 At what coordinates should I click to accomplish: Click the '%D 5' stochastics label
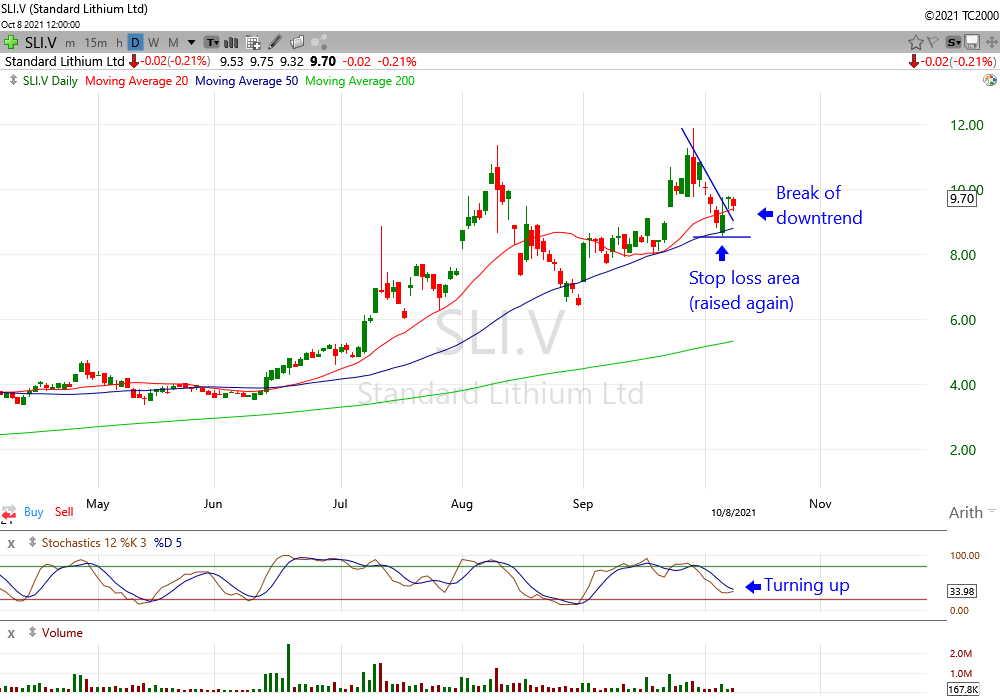click(168, 543)
